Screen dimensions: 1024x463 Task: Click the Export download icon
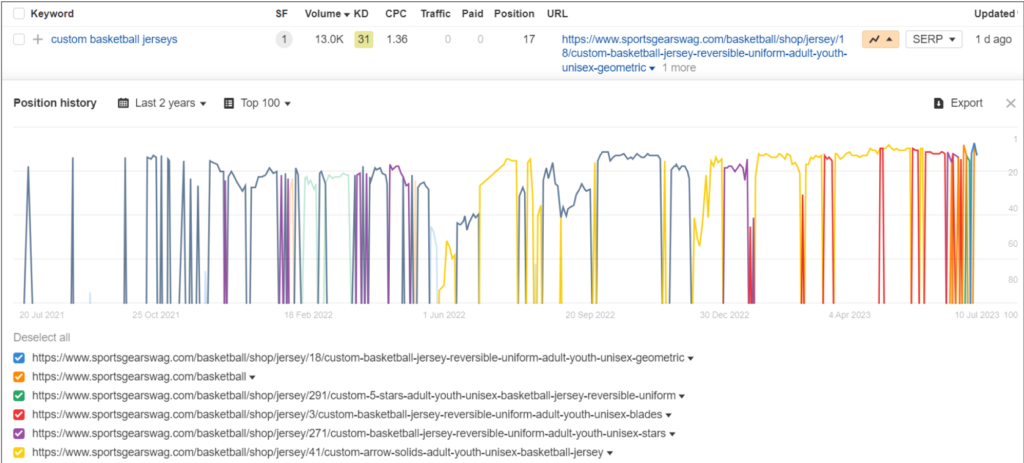(x=938, y=103)
